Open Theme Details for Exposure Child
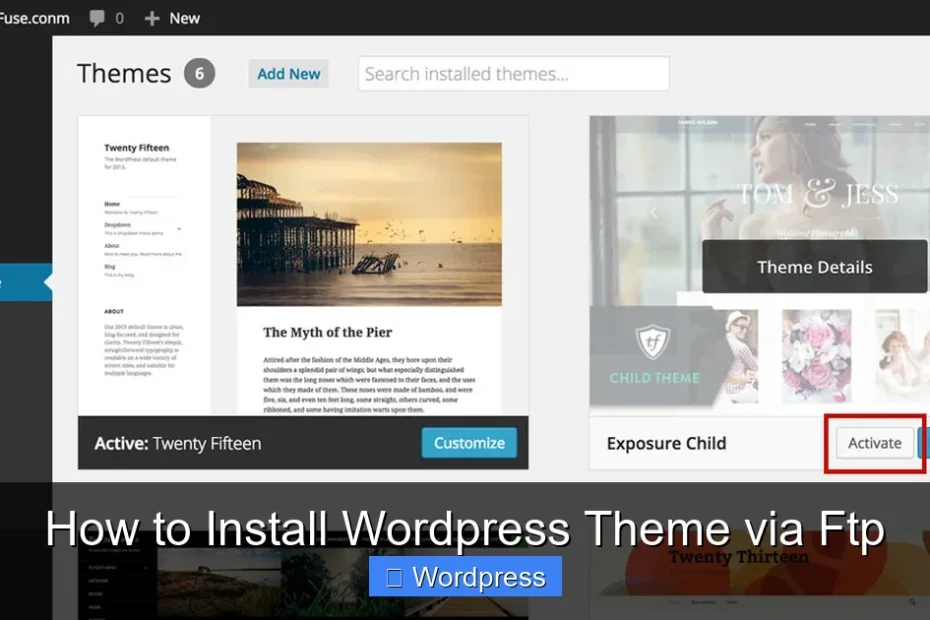The height and width of the screenshot is (620, 930). coord(814,267)
